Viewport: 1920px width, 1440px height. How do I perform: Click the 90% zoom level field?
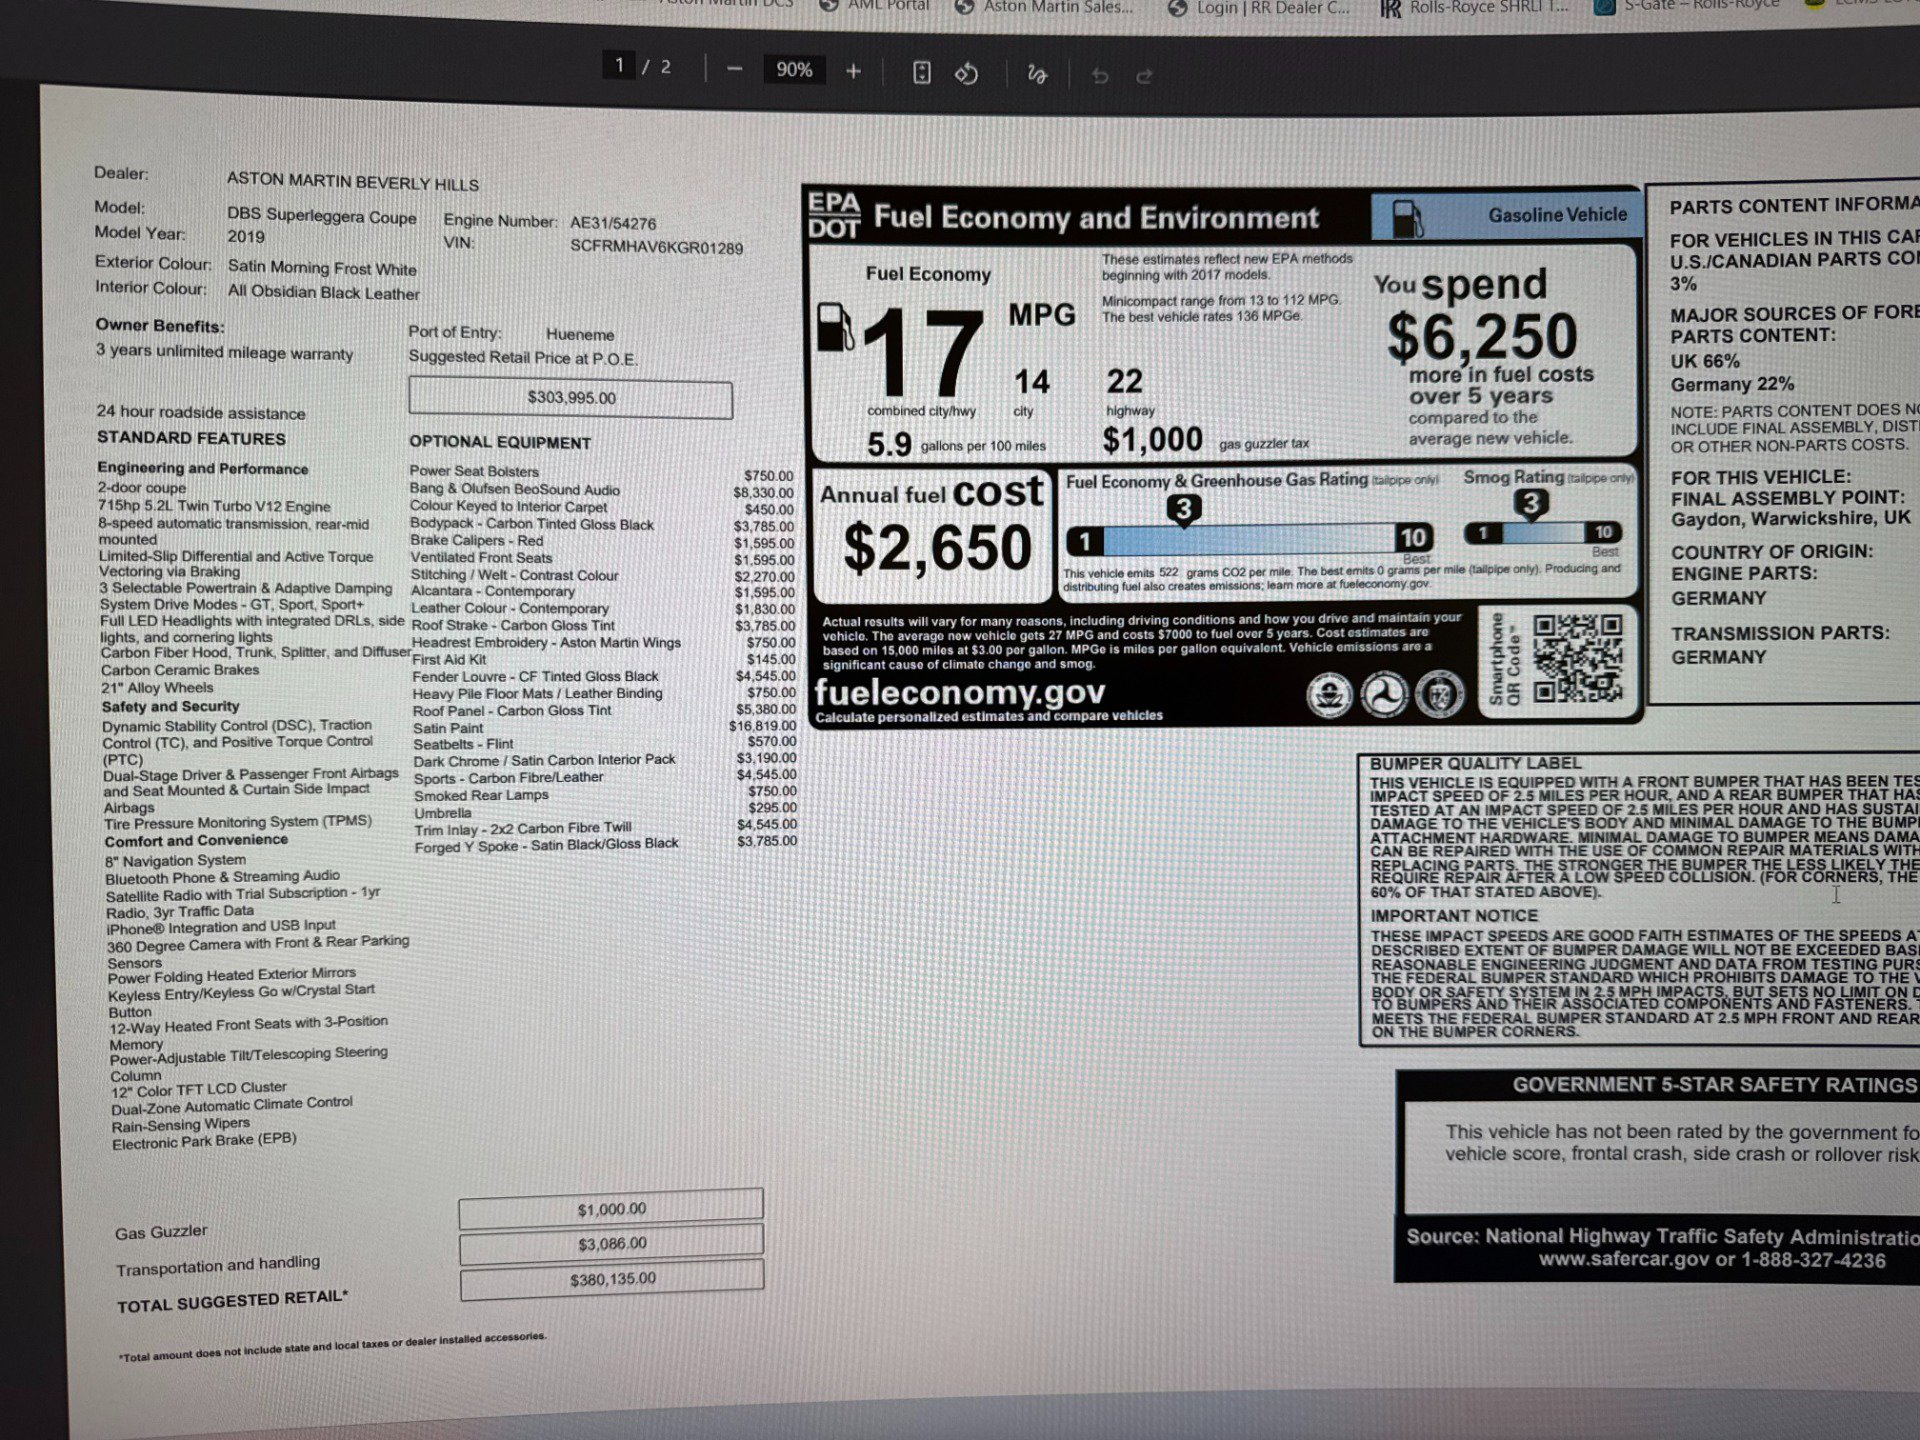pos(794,70)
